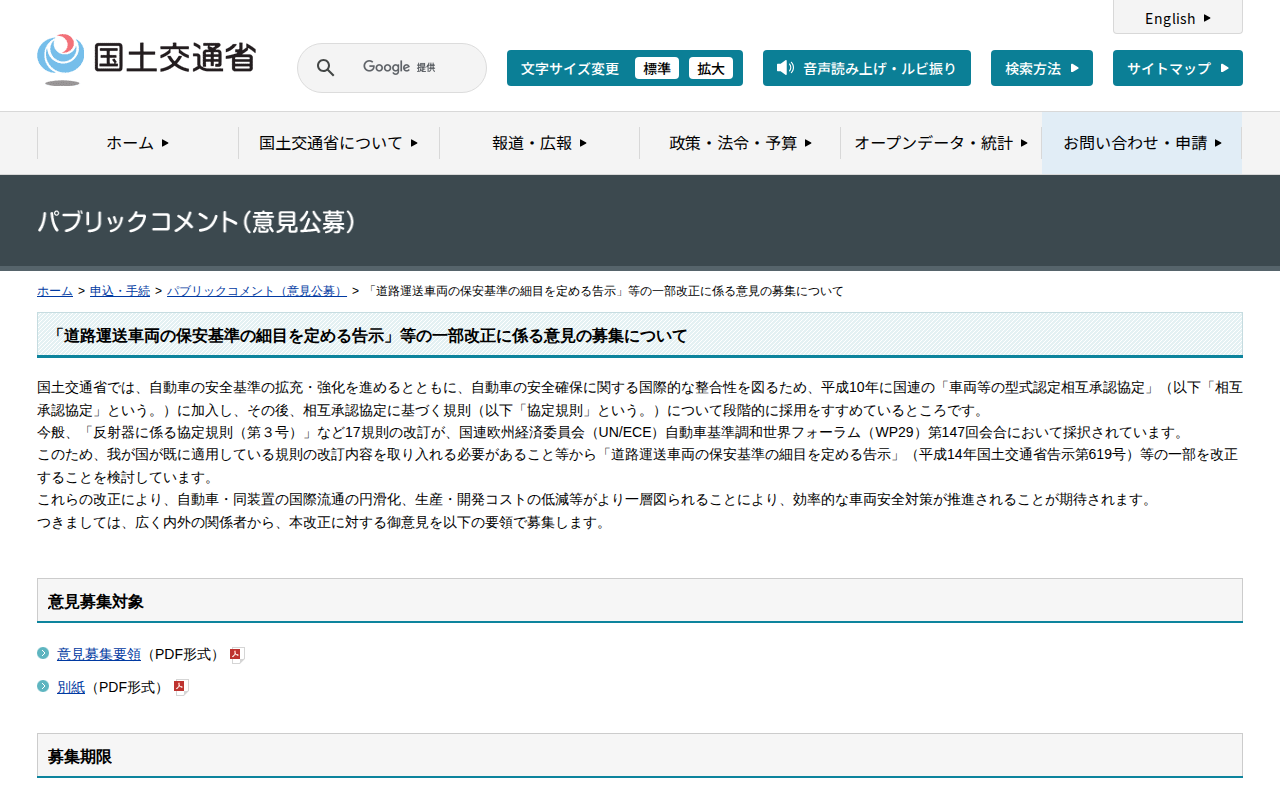The image size is (1280, 800).
Task: Click the 文字サイズ変更 label
Action: (x=570, y=69)
